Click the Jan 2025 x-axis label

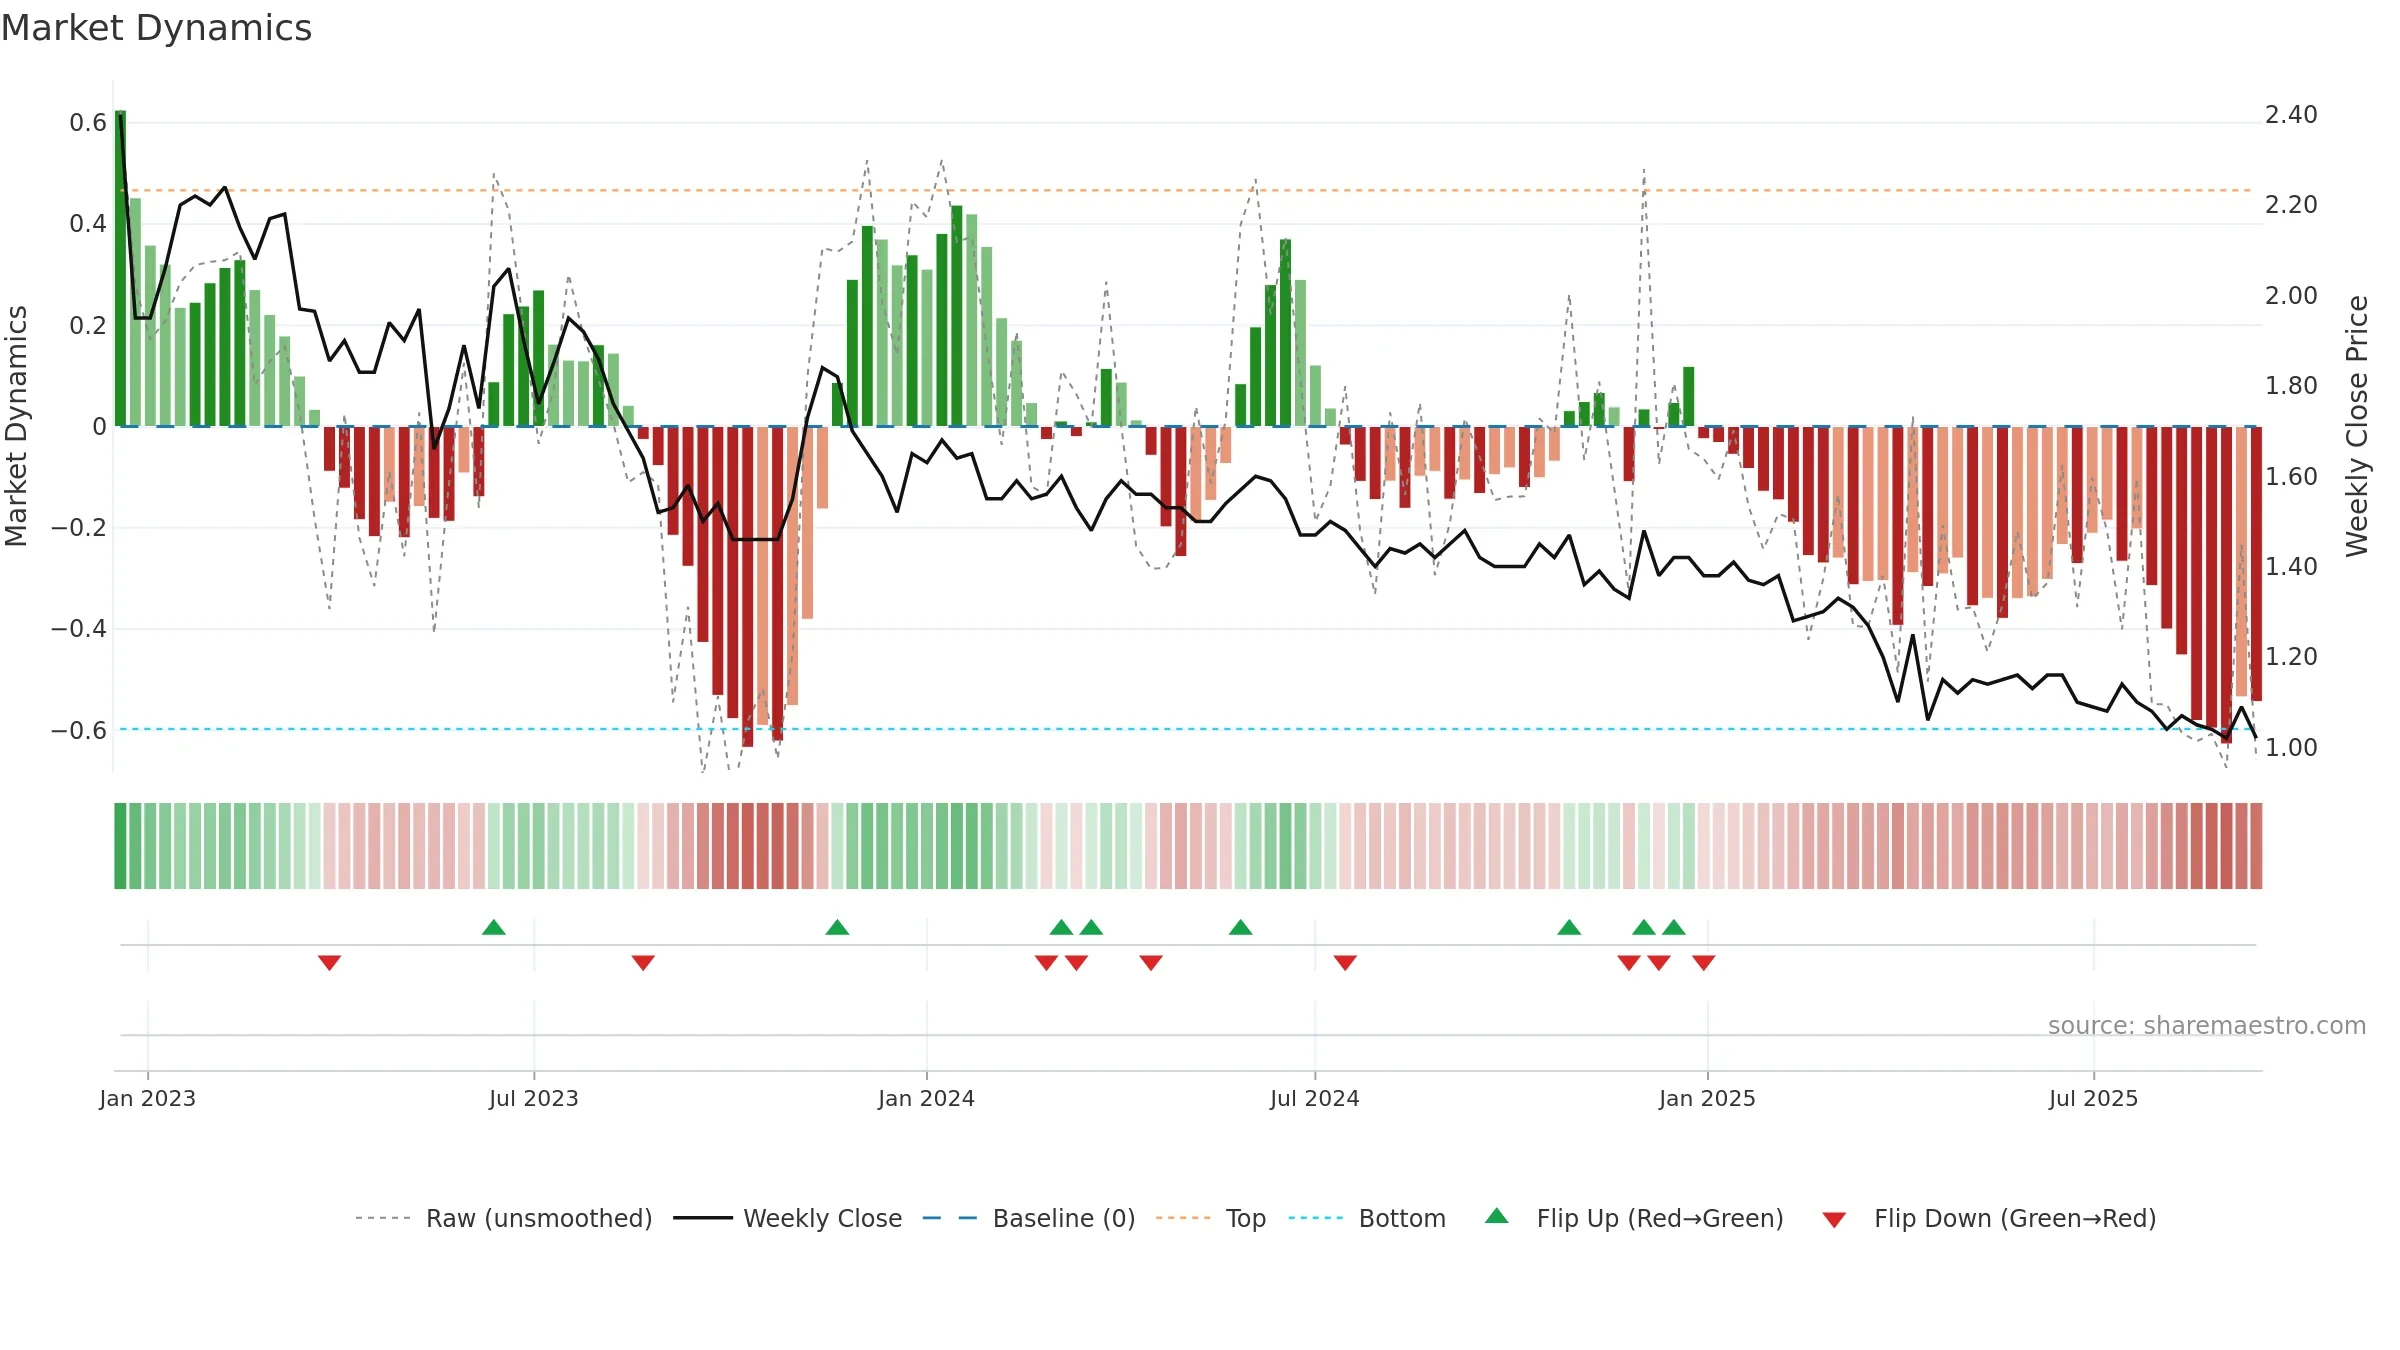tap(1708, 1098)
